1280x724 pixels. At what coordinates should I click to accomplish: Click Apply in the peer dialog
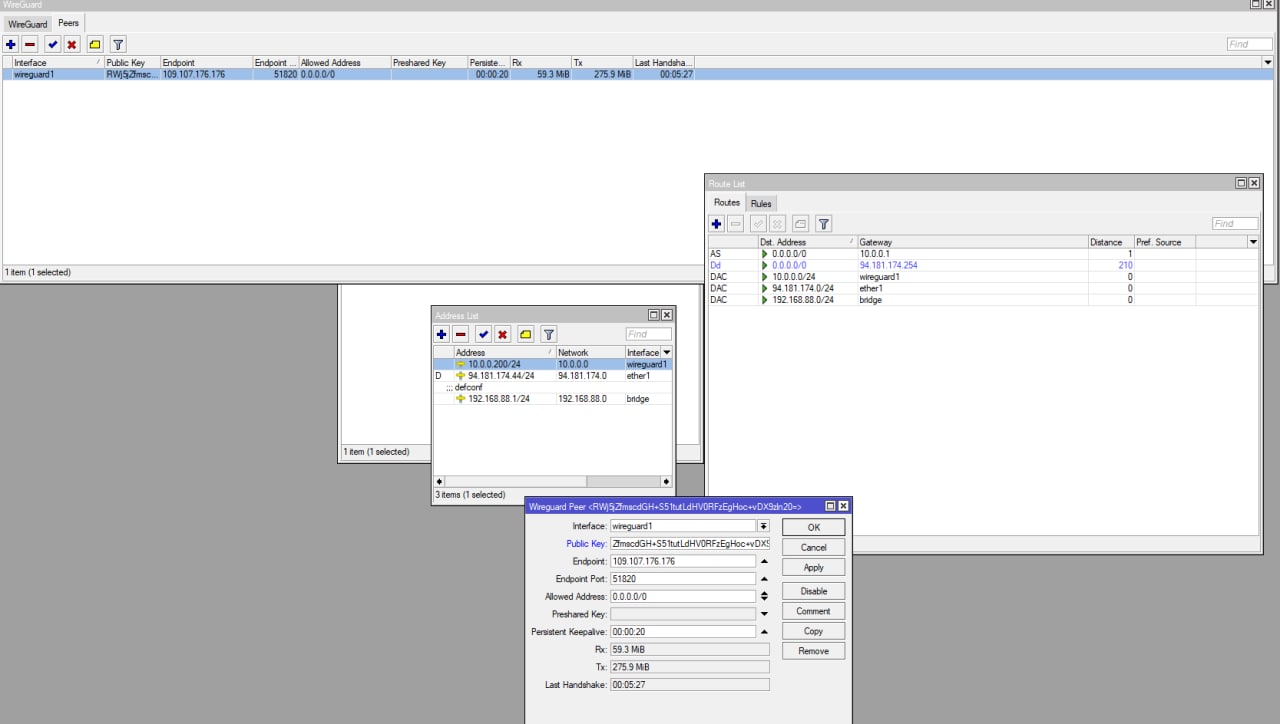pos(813,567)
